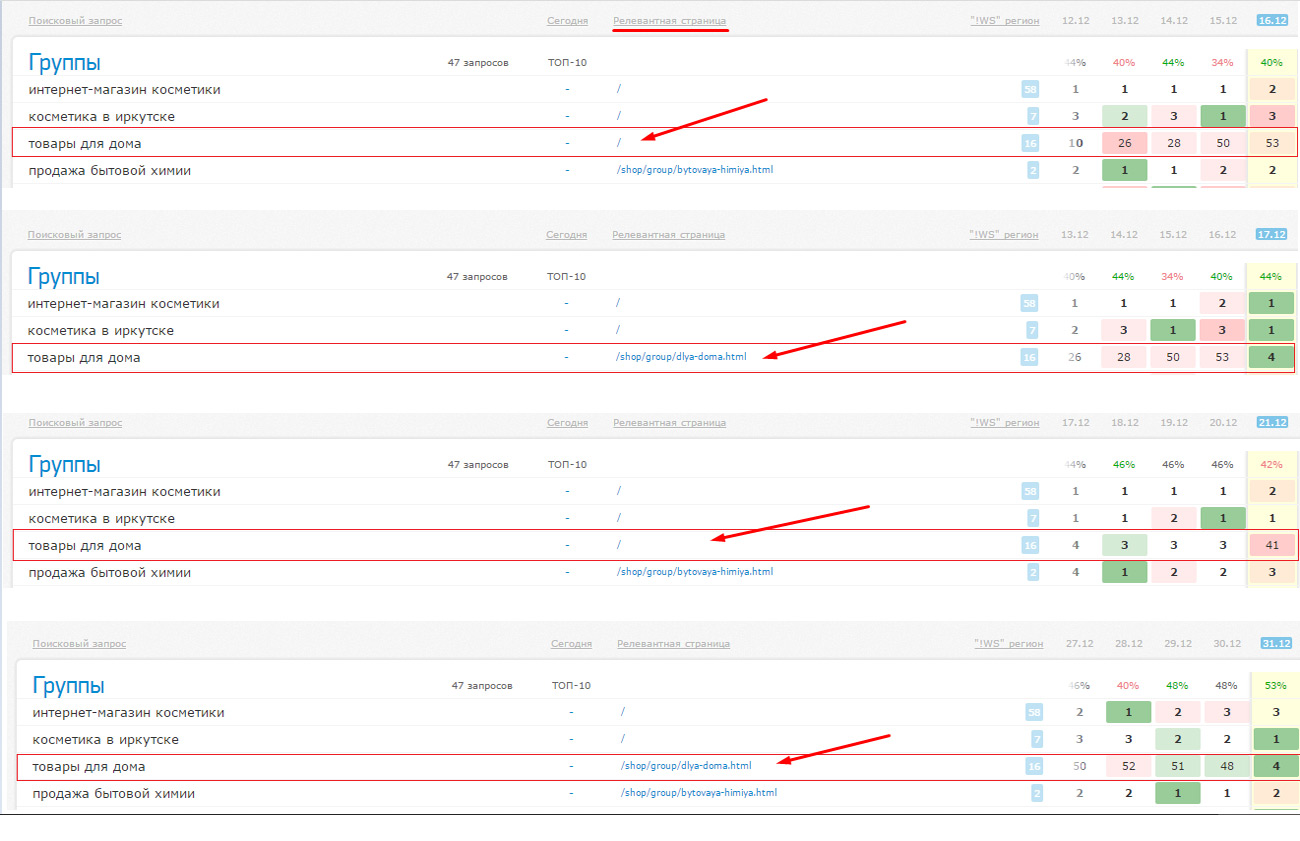This screenshot has height=841, width=1300.
Task: Open dlya-doma.html link in the 17.12 report
Action: pos(681,357)
